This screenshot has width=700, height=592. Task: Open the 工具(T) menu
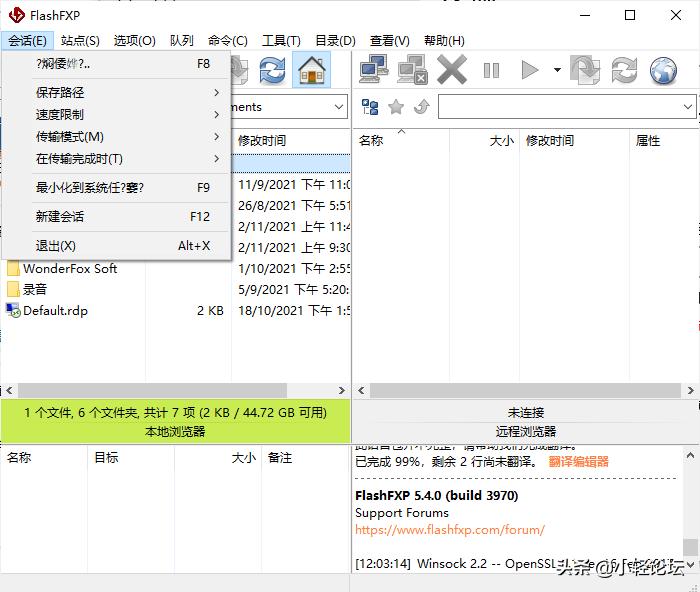[x=281, y=41]
